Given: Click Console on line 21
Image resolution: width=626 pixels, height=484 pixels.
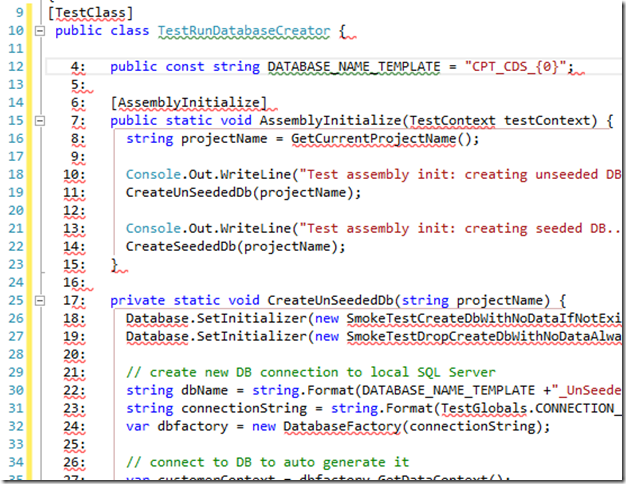Looking at the screenshot, I should [153, 228].
